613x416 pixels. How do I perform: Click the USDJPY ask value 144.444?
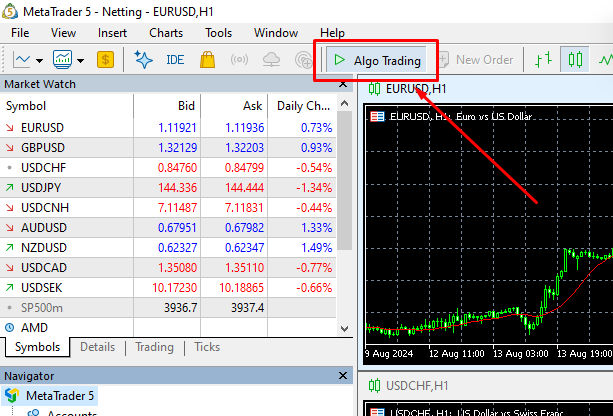click(x=244, y=188)
